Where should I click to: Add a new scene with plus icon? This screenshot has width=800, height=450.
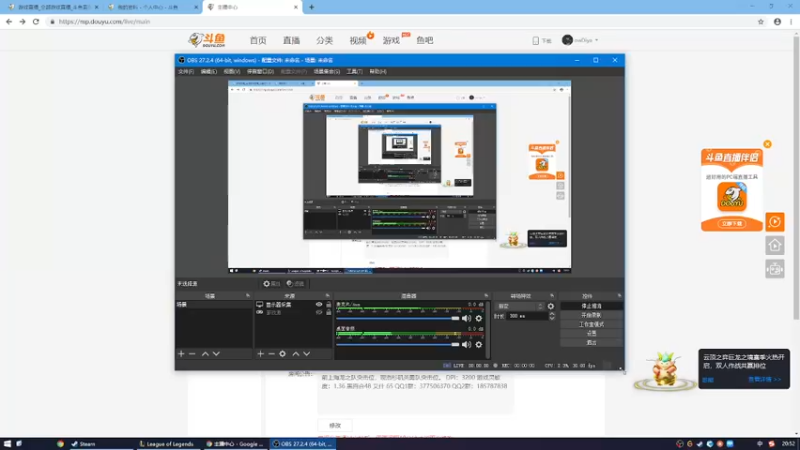click(x=181, y=354)
